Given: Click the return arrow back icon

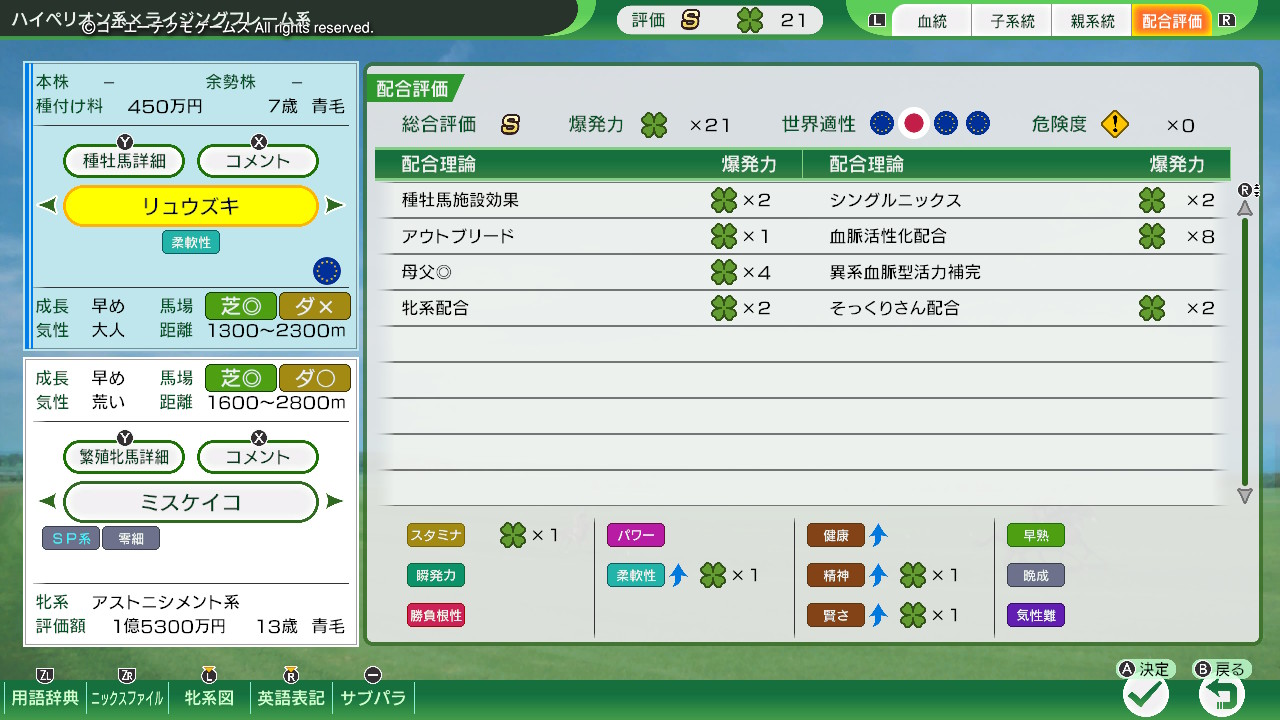Looking at the screenshot, I should click(x=1221, y=694).
